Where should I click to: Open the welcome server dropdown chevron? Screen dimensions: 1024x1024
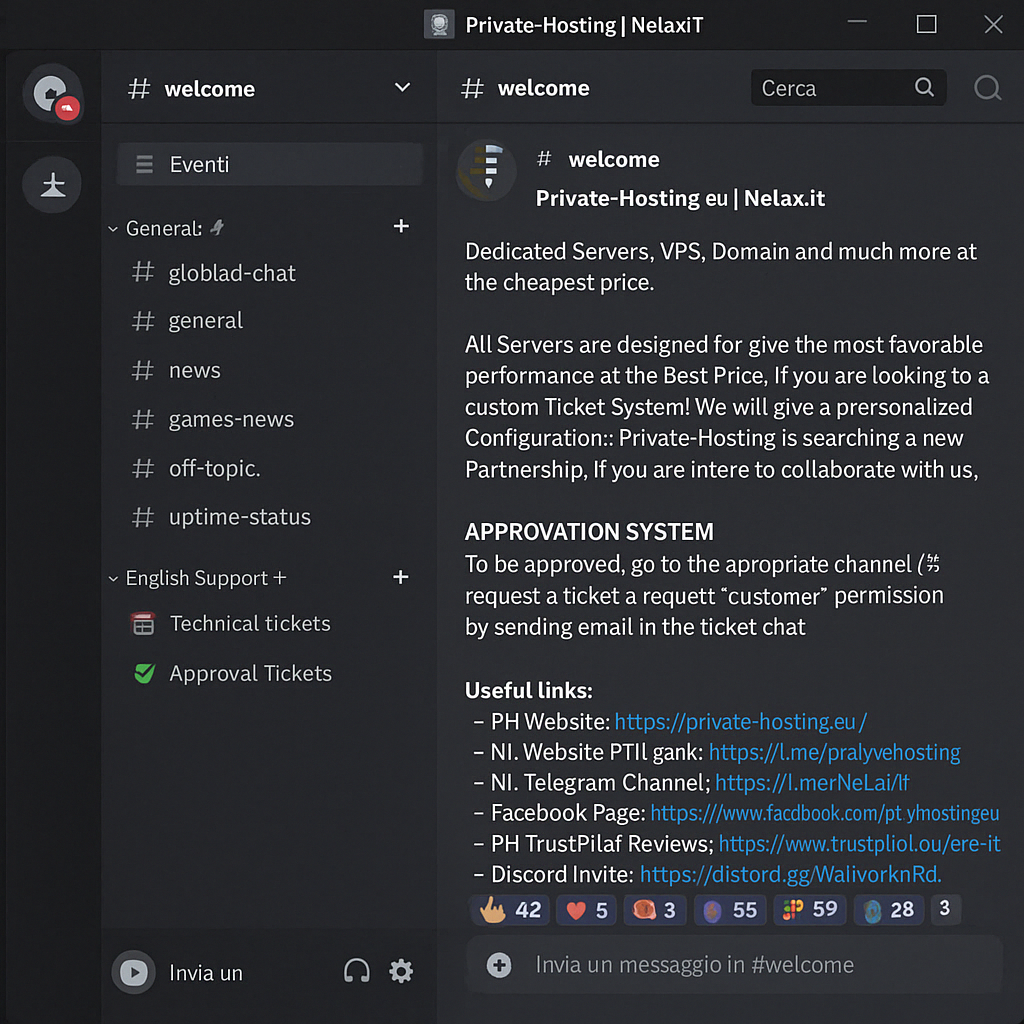click(402, 88)
